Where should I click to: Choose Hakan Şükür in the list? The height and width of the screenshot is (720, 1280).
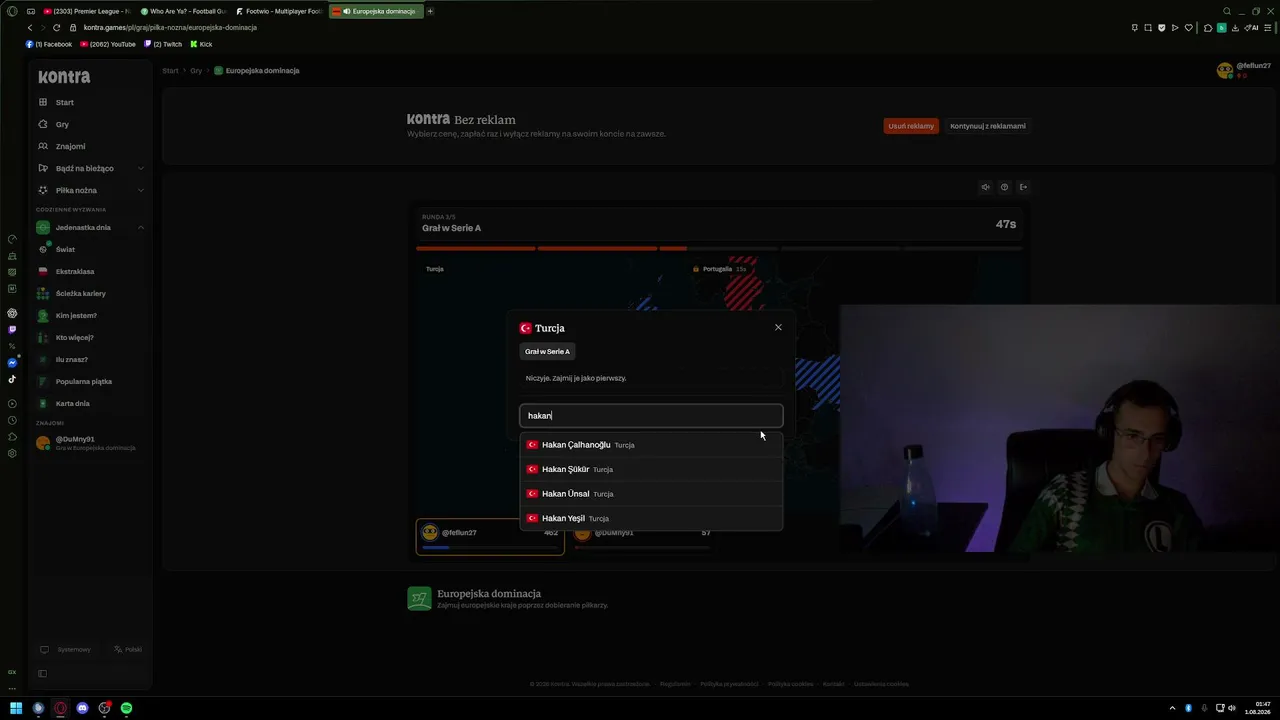click(651, 469)
